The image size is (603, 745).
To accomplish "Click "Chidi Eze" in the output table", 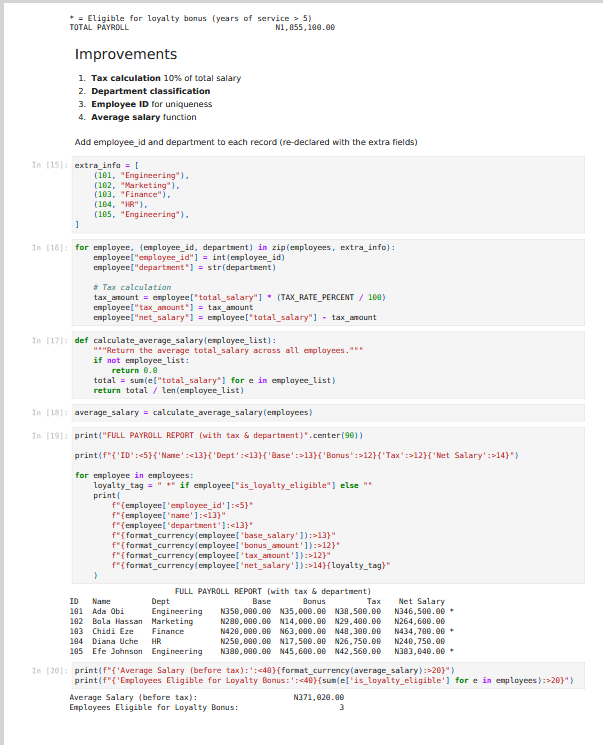I will point(113,631).
